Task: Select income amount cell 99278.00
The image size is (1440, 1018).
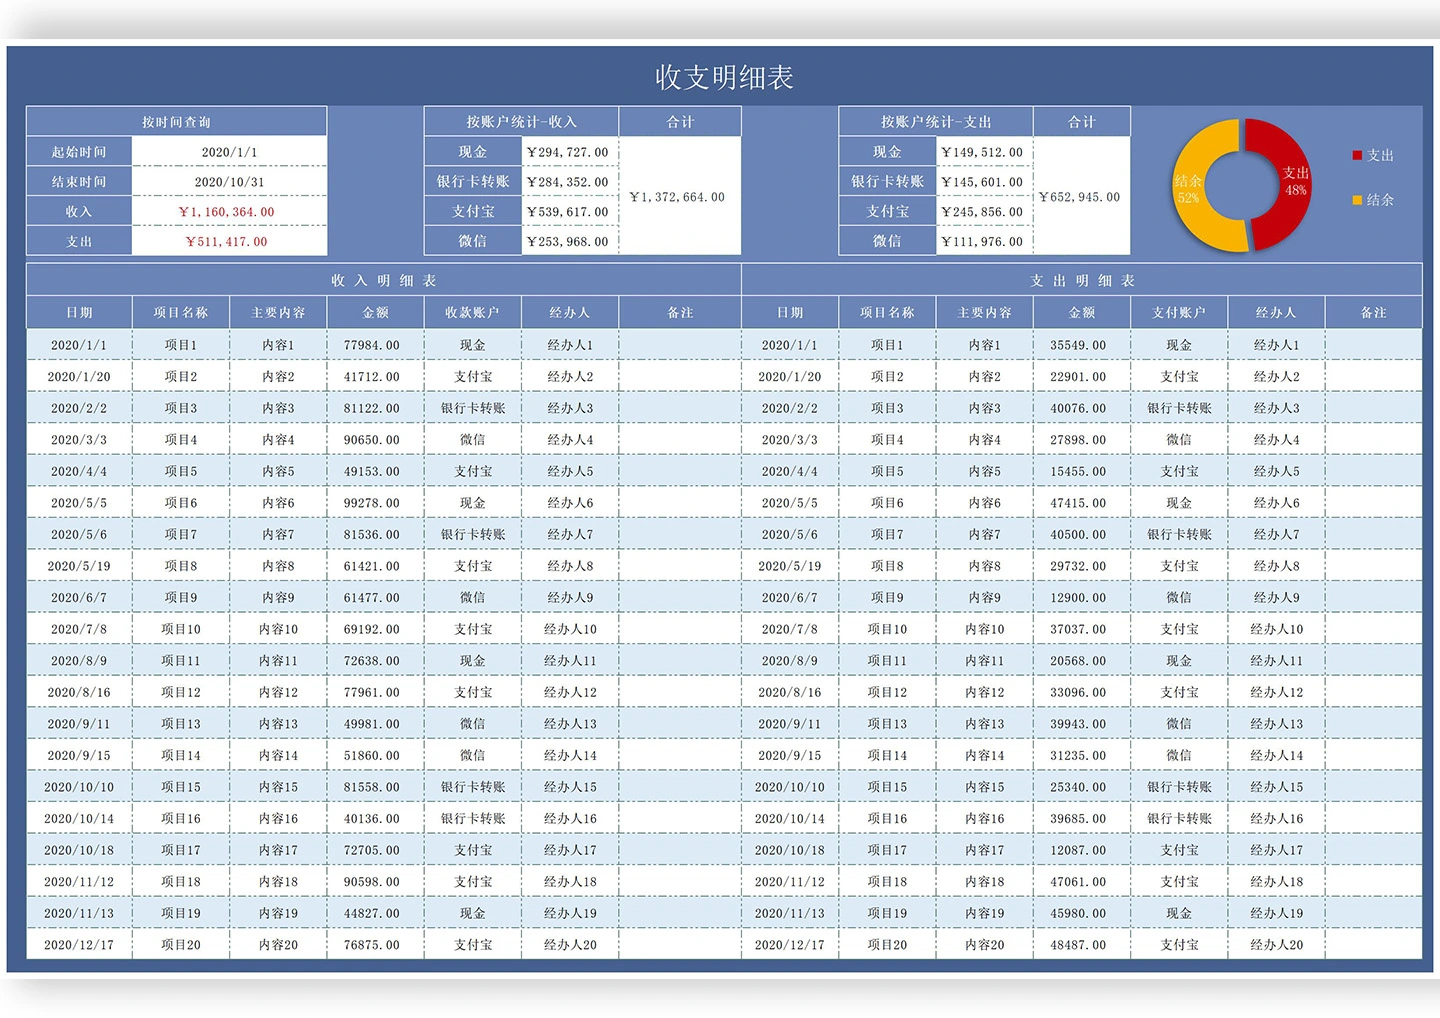Action: pos(372,503)
